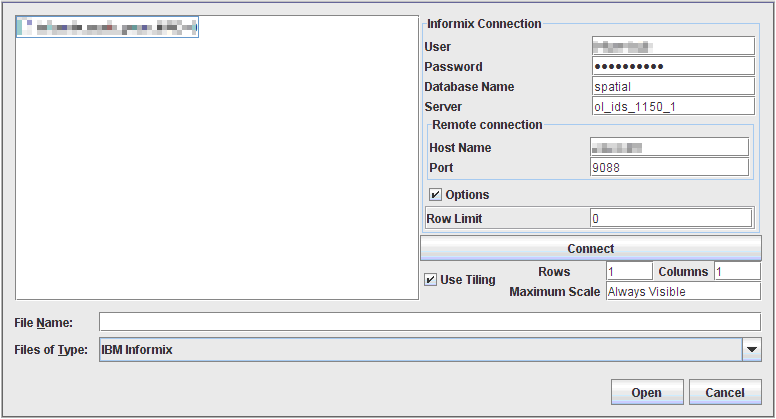Click the Port field showing 9088

(x=668, y=167)
